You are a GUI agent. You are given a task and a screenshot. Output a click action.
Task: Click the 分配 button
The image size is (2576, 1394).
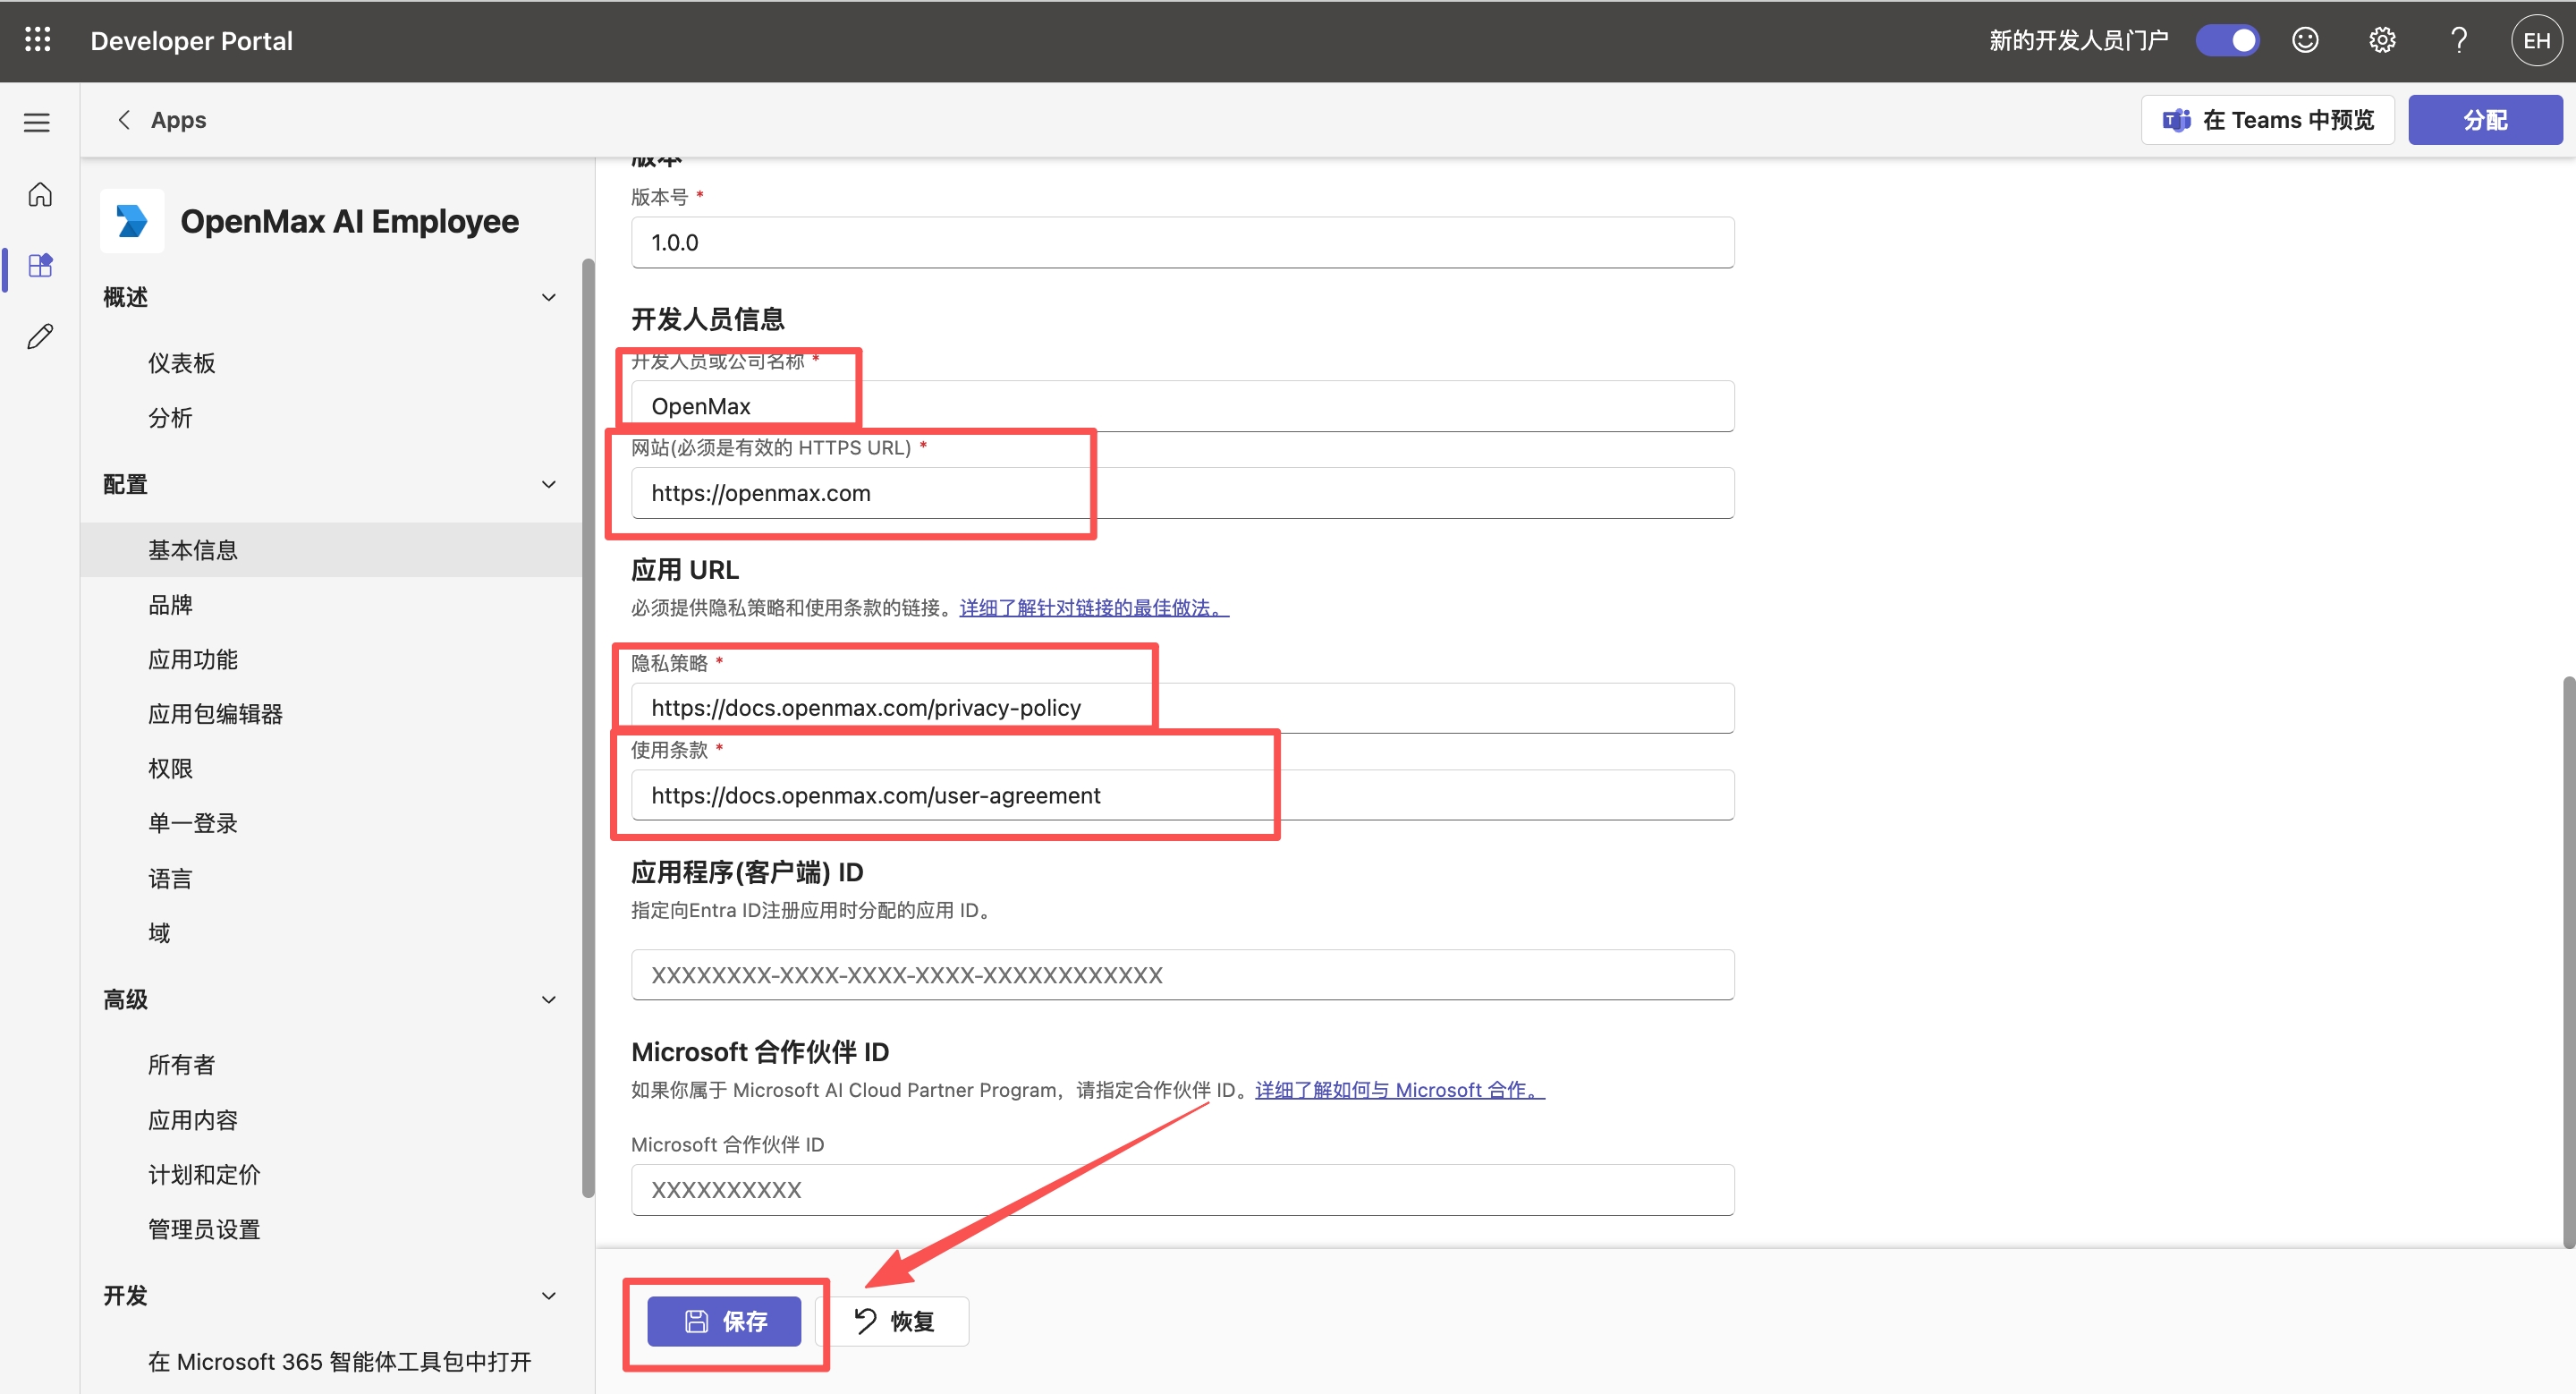click(2485, 120)
